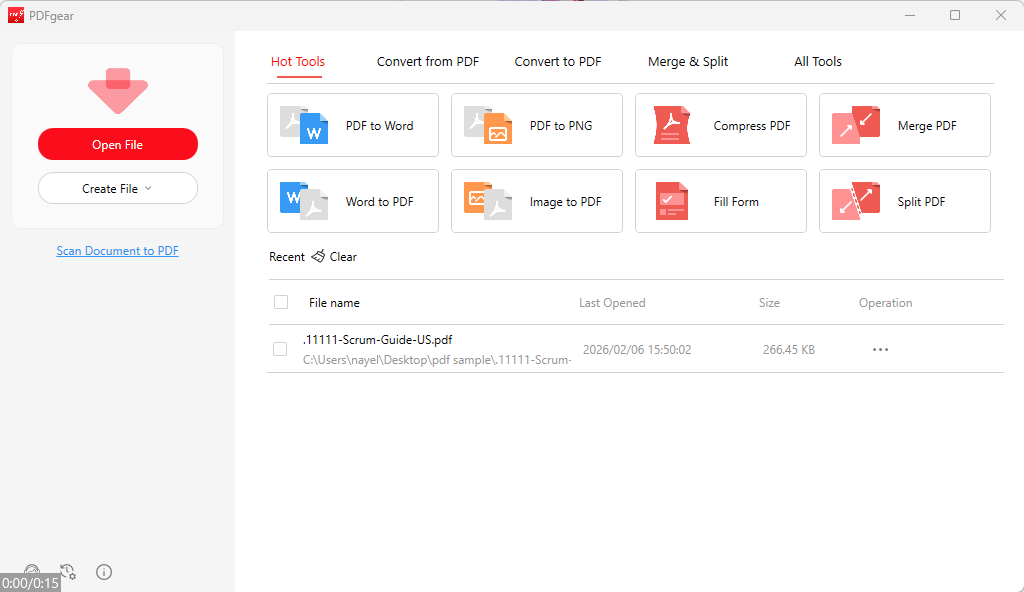Click the 266.45 KB size value
Image resolution: width=1024 pixels, height=592 pixels.
(789, 350)
